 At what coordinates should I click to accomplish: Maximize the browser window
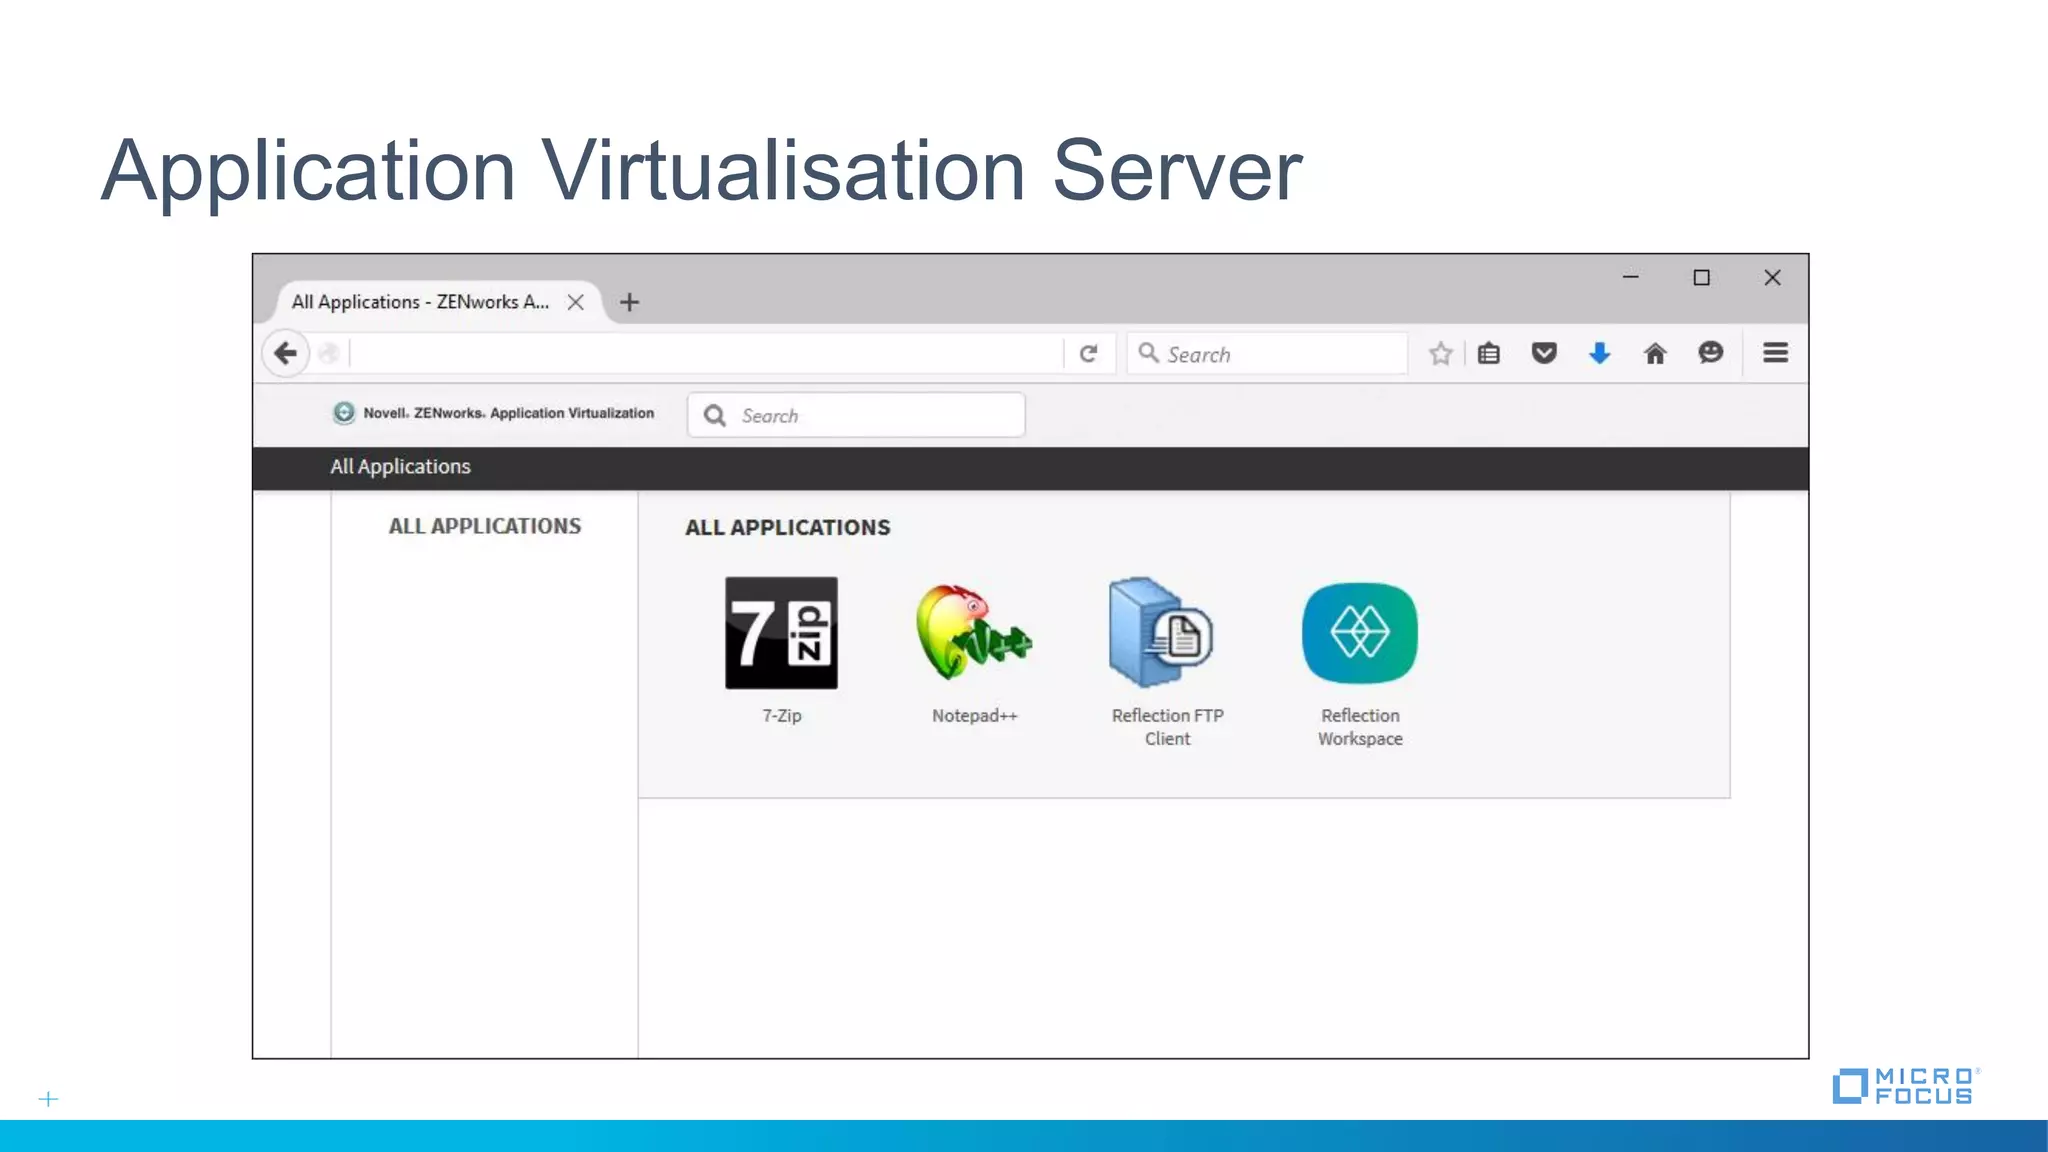1701,277
